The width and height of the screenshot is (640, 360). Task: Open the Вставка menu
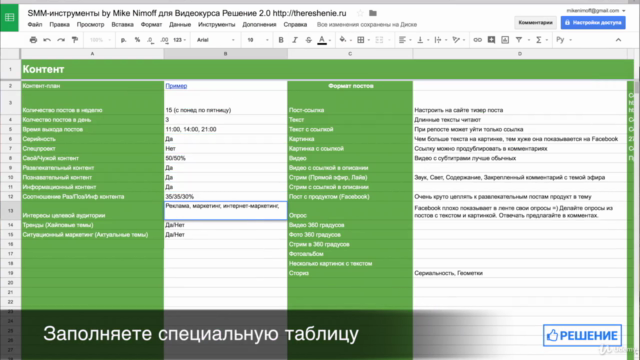click(122, 24)
